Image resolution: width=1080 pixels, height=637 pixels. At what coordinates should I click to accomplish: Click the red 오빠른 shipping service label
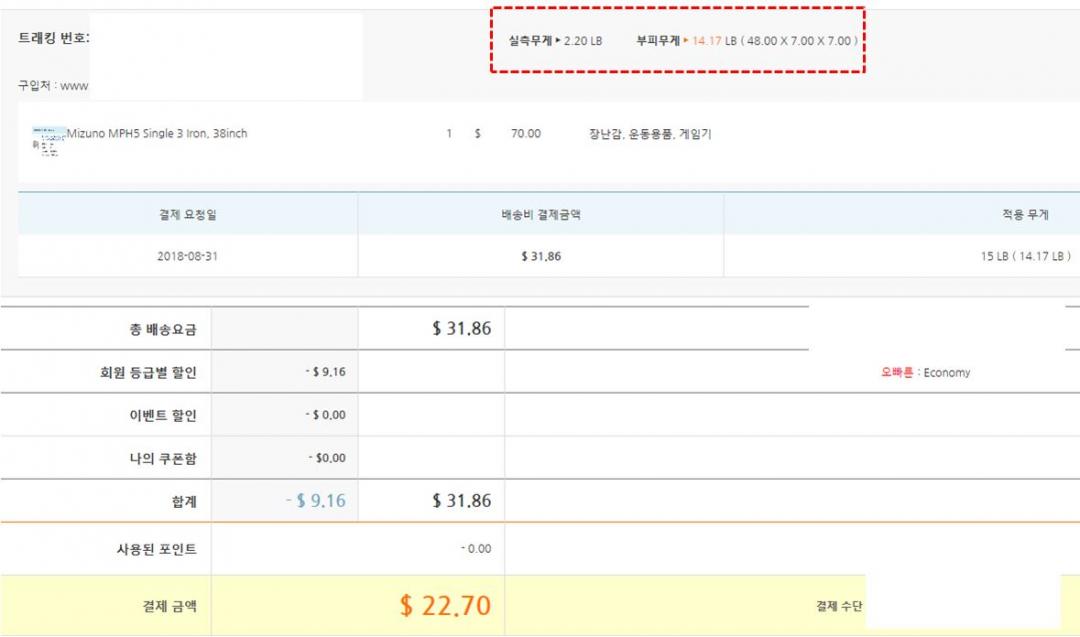click(x=896, y=372)
